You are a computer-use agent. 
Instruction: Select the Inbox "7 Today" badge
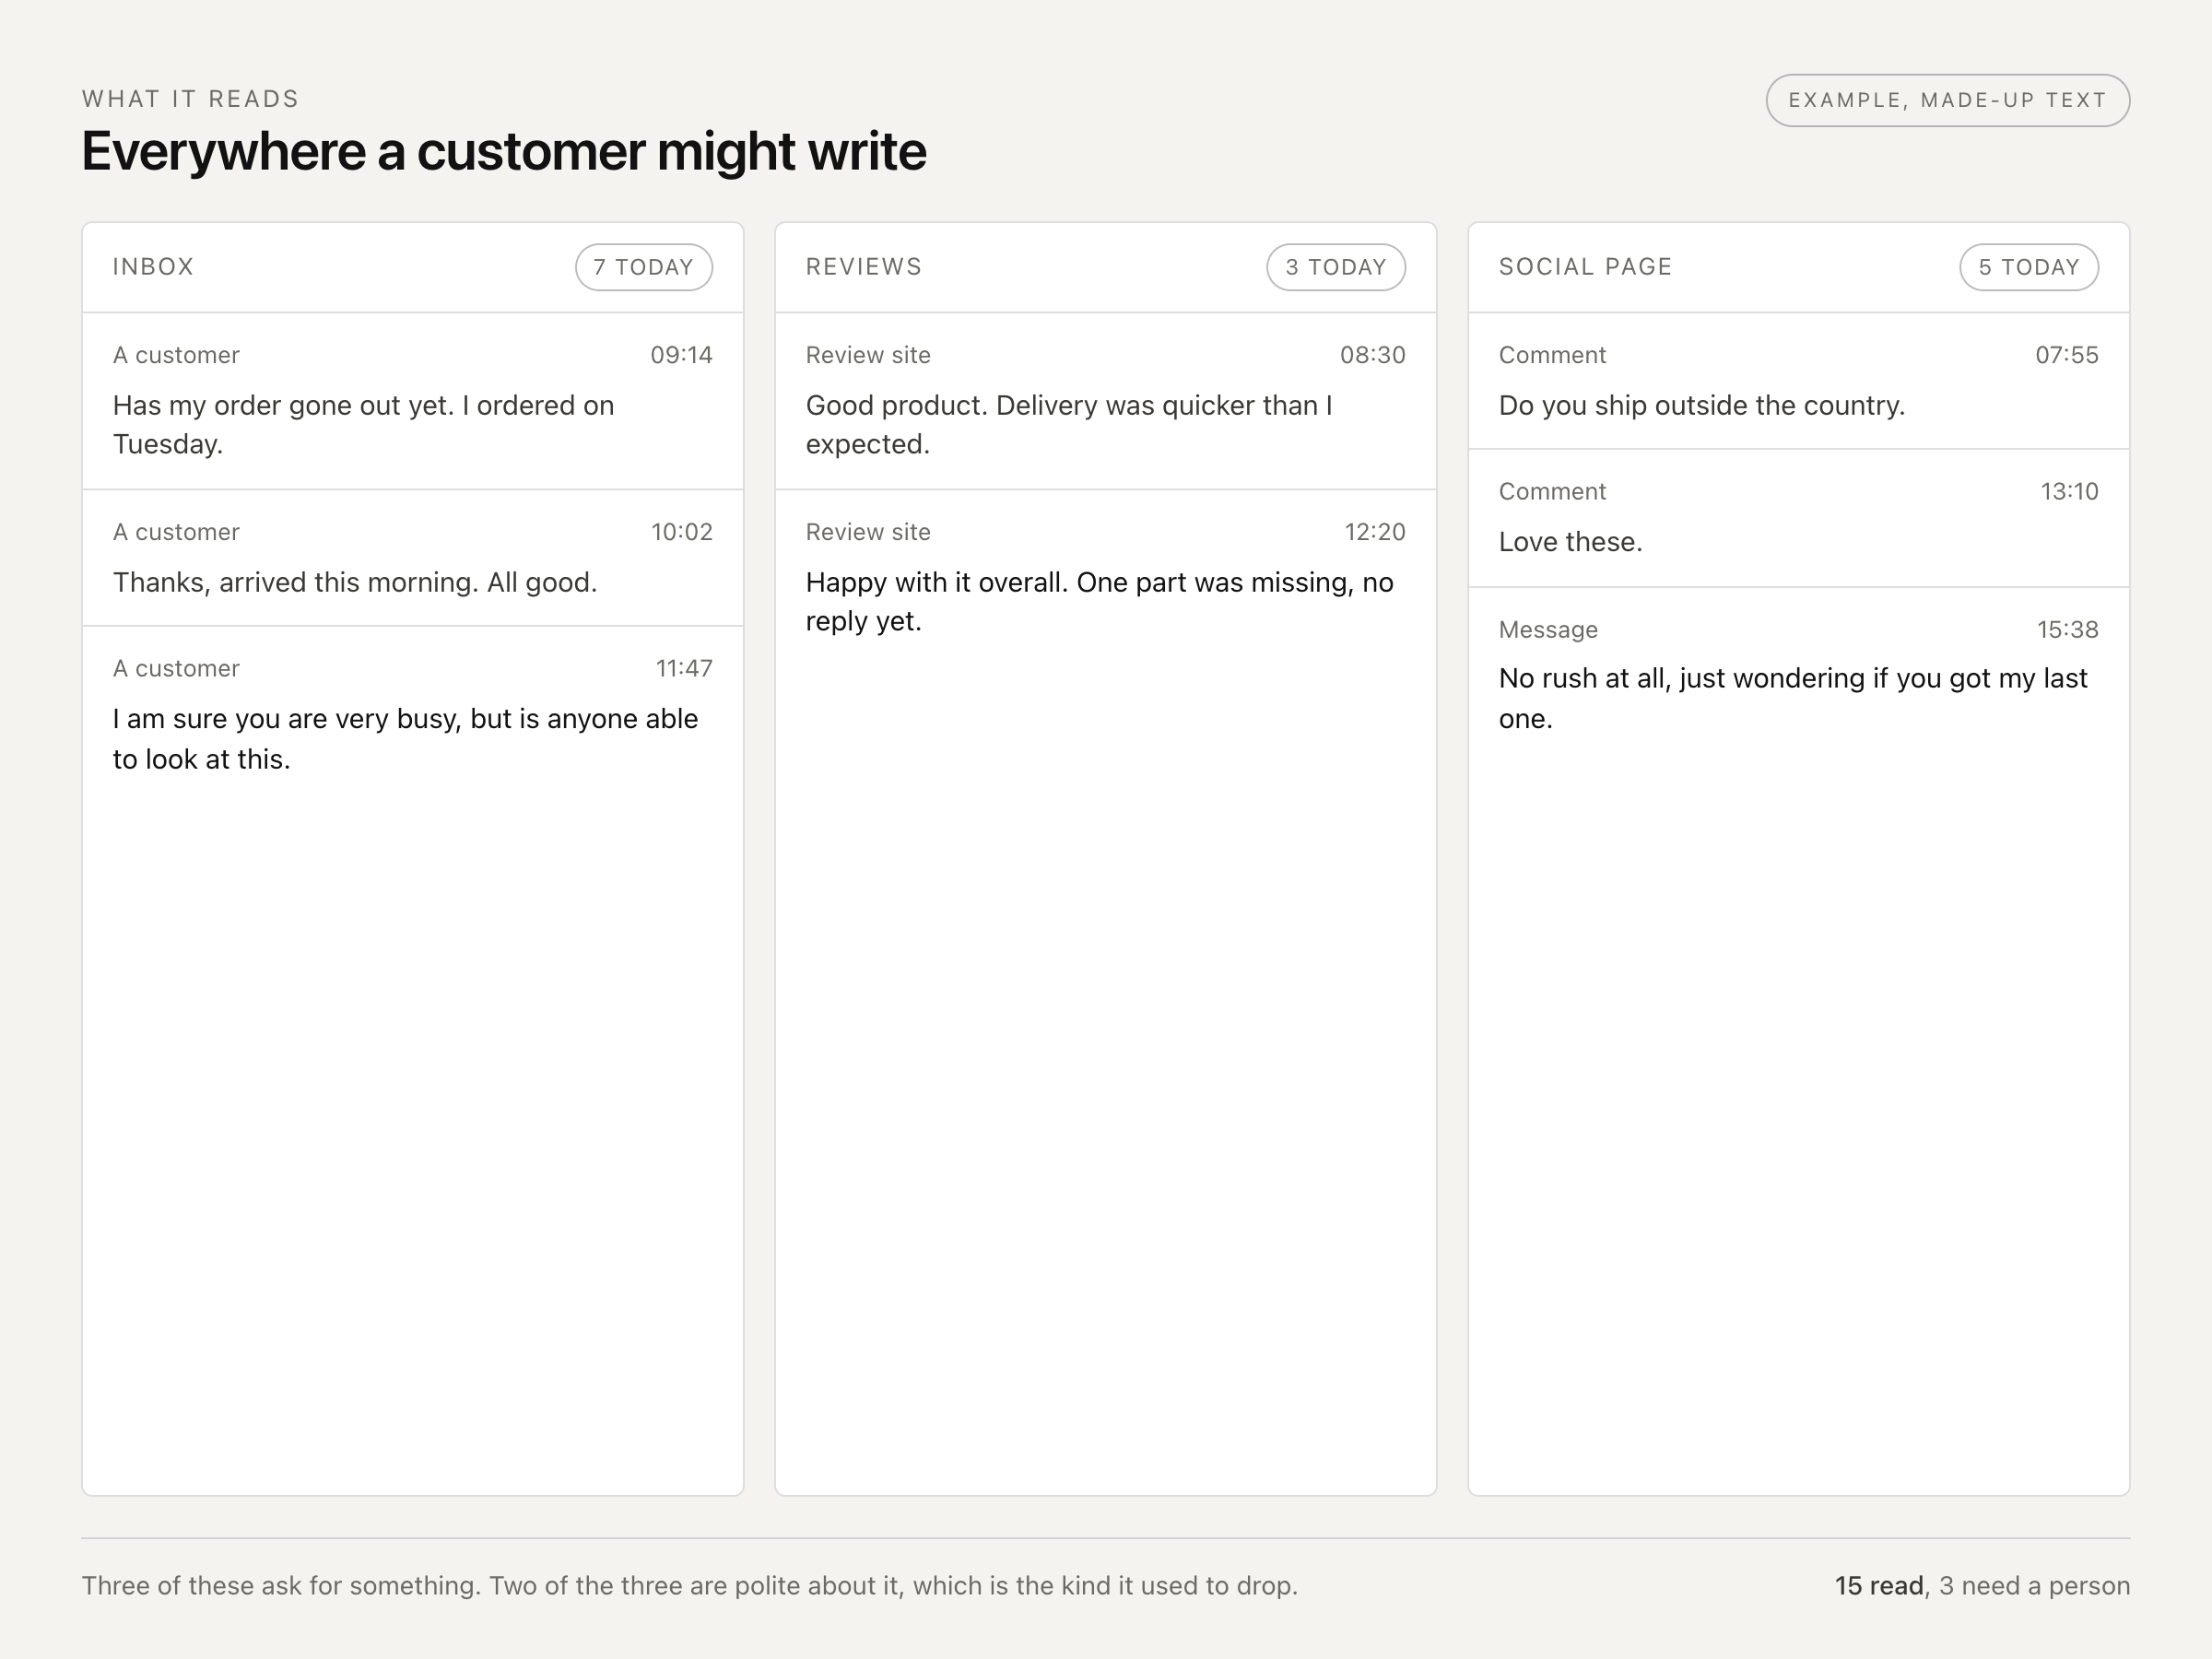(644, 267)
